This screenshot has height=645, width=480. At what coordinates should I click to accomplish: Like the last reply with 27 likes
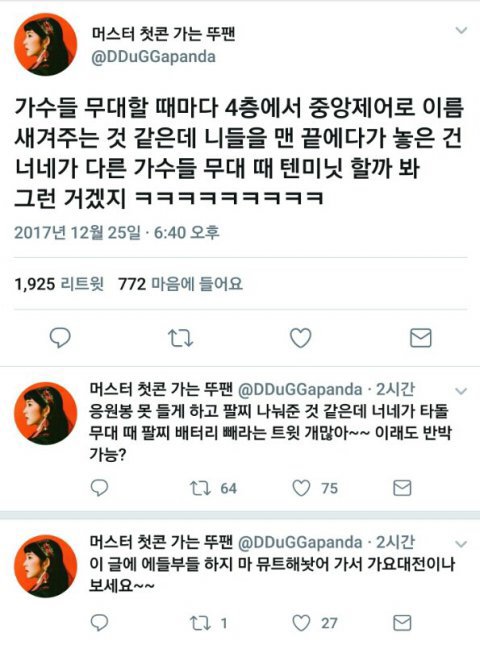pos(301,623)
